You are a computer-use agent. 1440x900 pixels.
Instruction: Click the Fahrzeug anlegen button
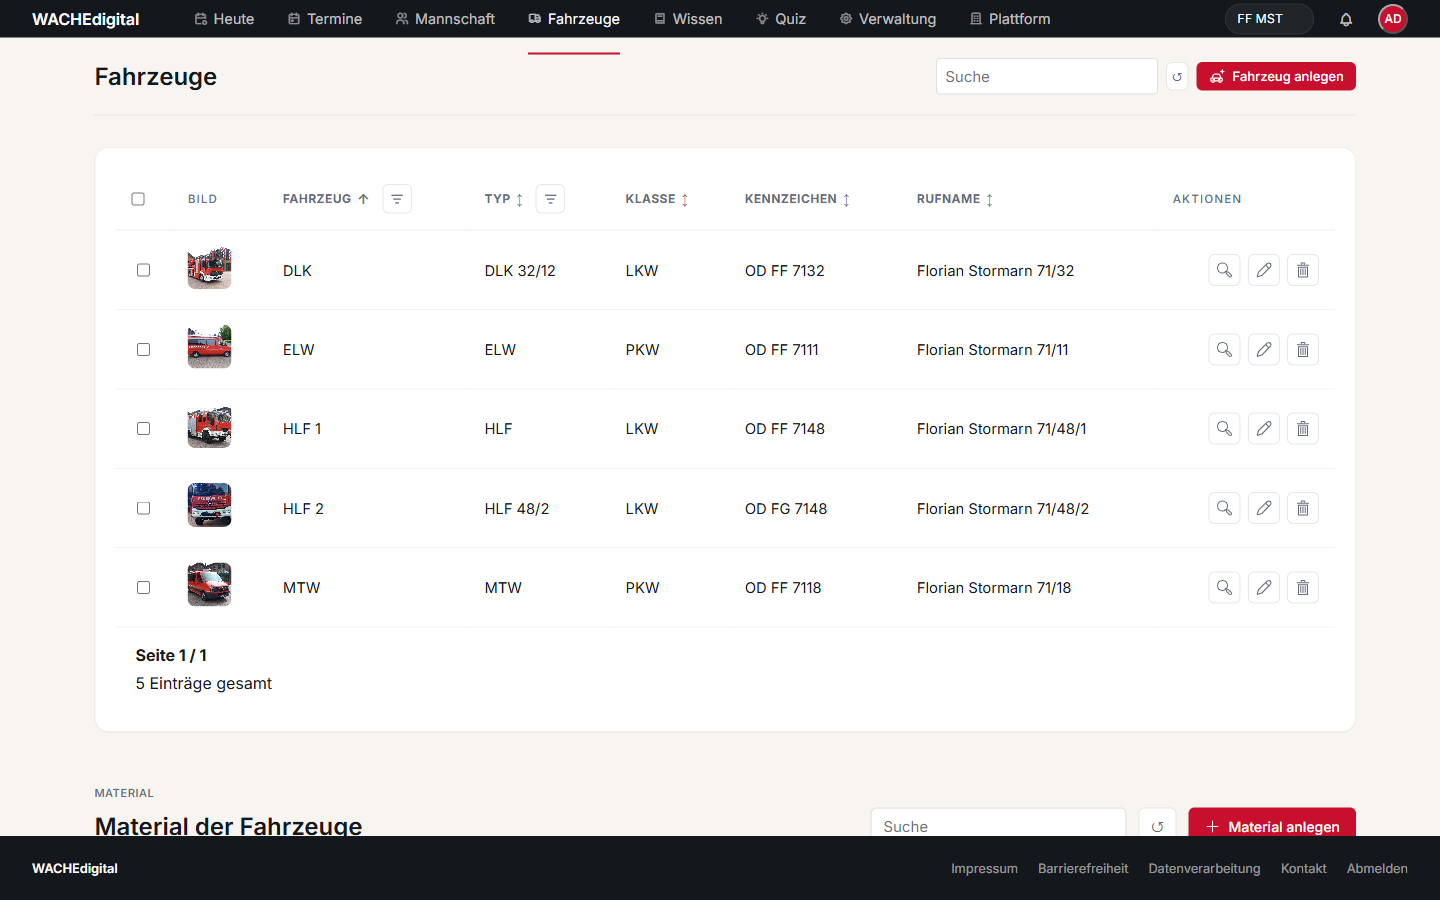click(1276, 76)
